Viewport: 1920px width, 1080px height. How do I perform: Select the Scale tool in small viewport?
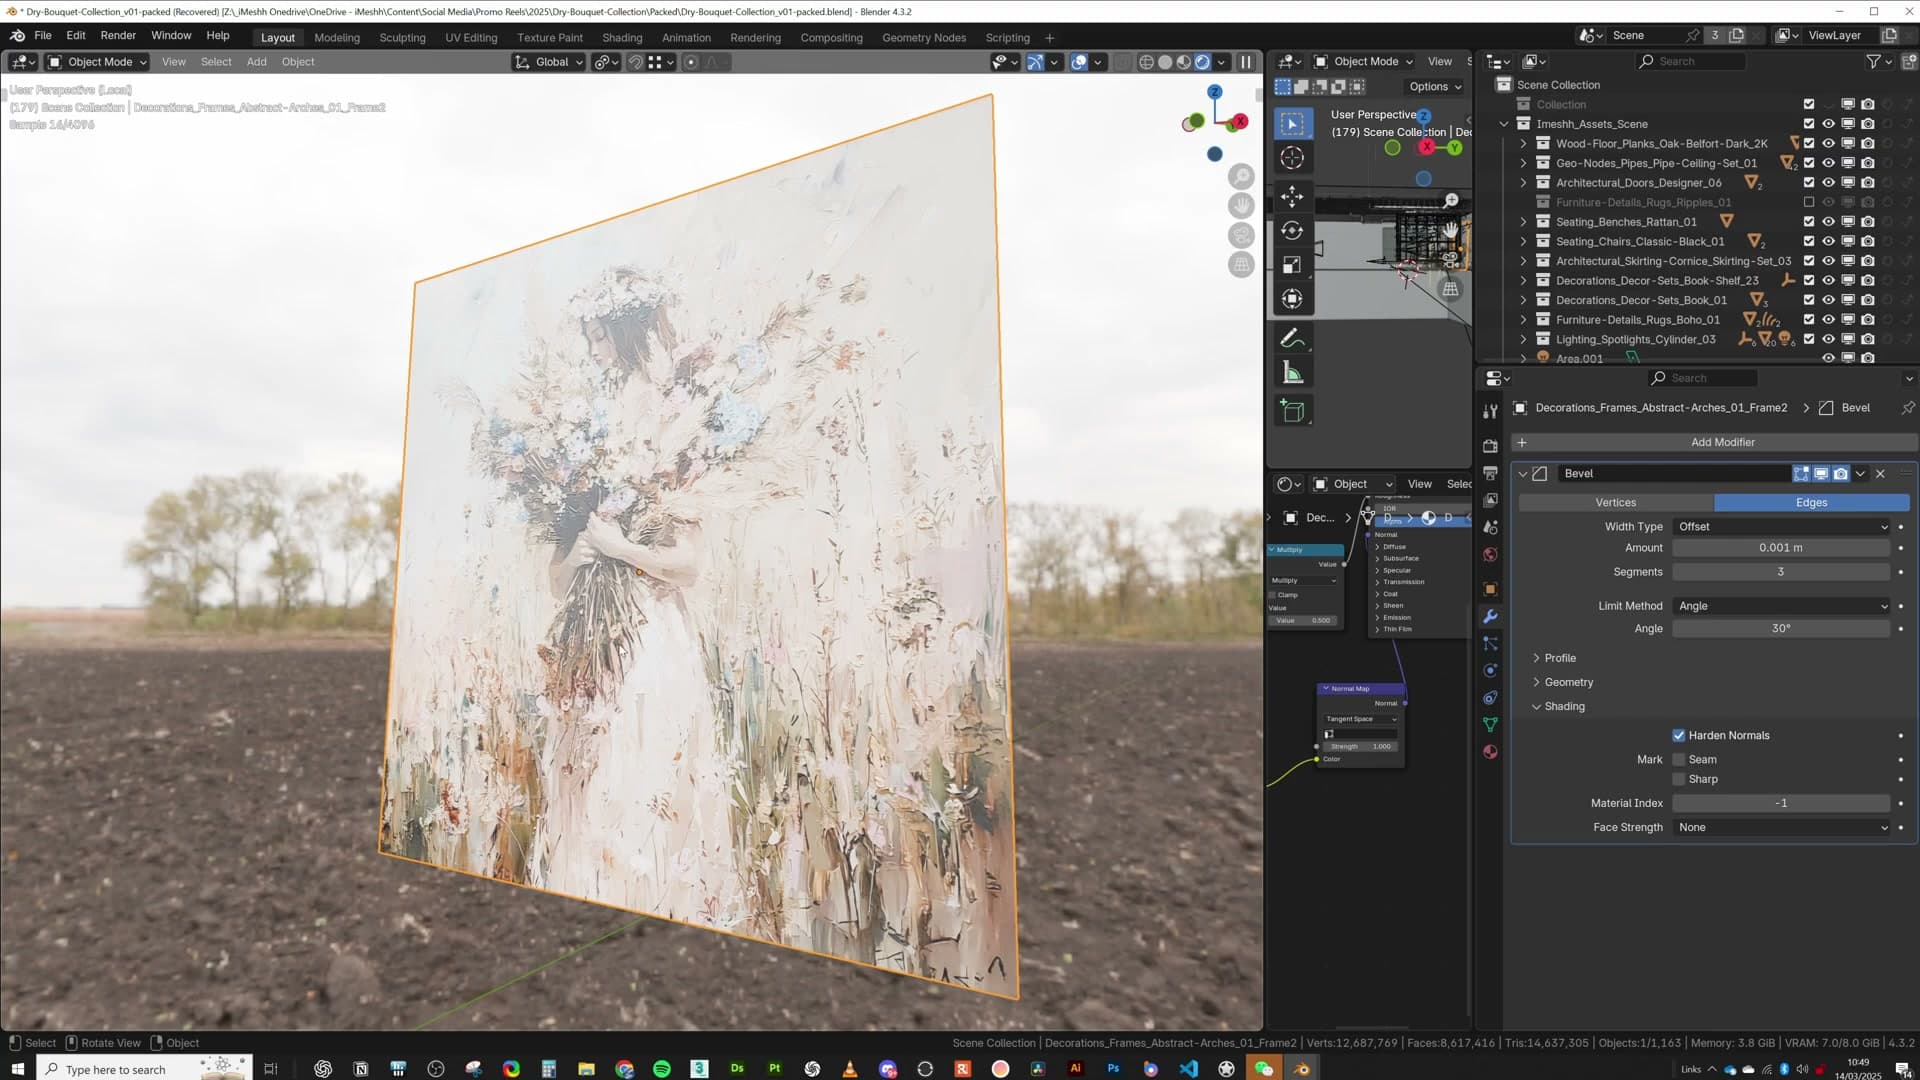tap(1292, 265)
